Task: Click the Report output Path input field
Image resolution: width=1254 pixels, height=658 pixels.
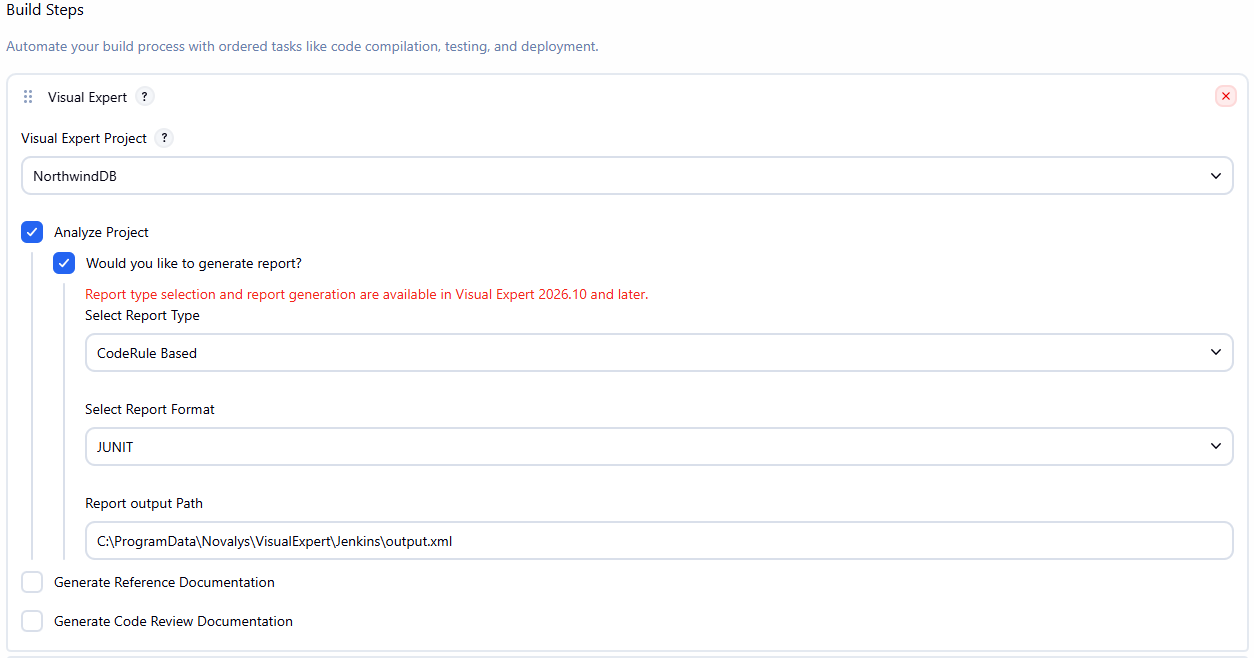Action: [x=659, y=541]
